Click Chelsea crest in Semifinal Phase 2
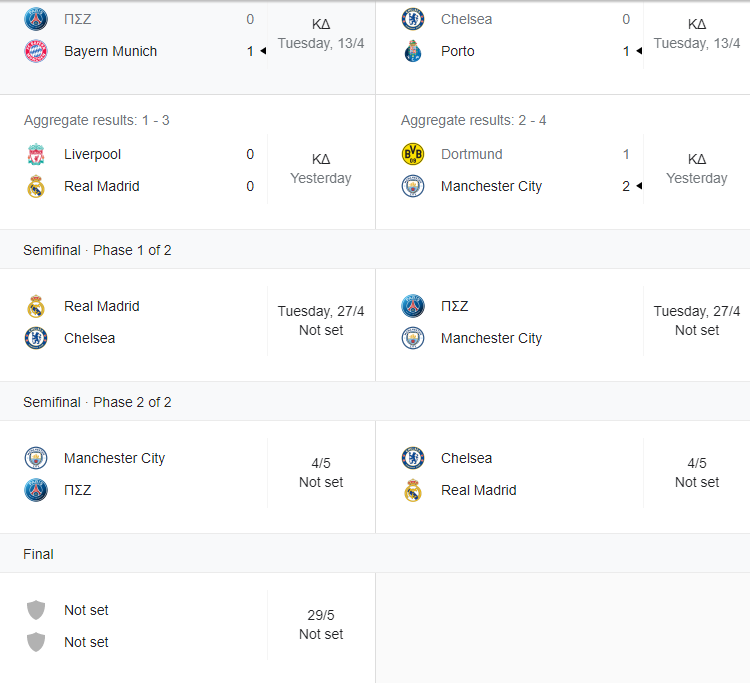 coord(413,458)
